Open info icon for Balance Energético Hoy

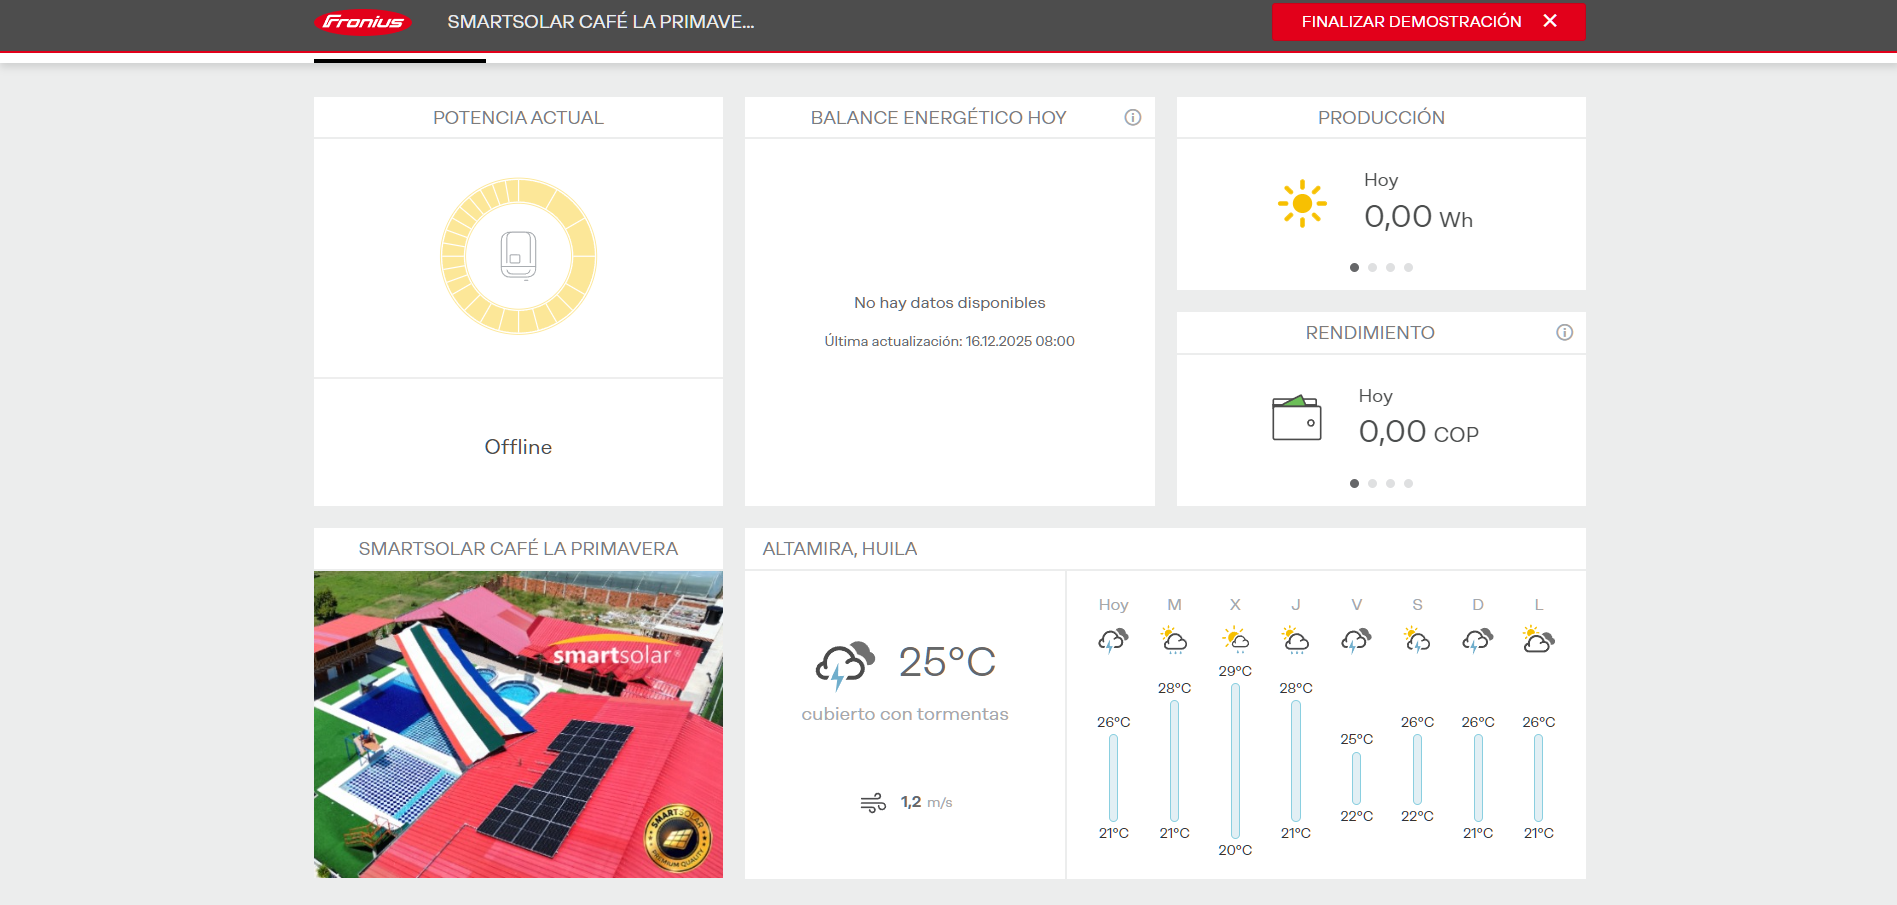click(x=1132, y=118)
